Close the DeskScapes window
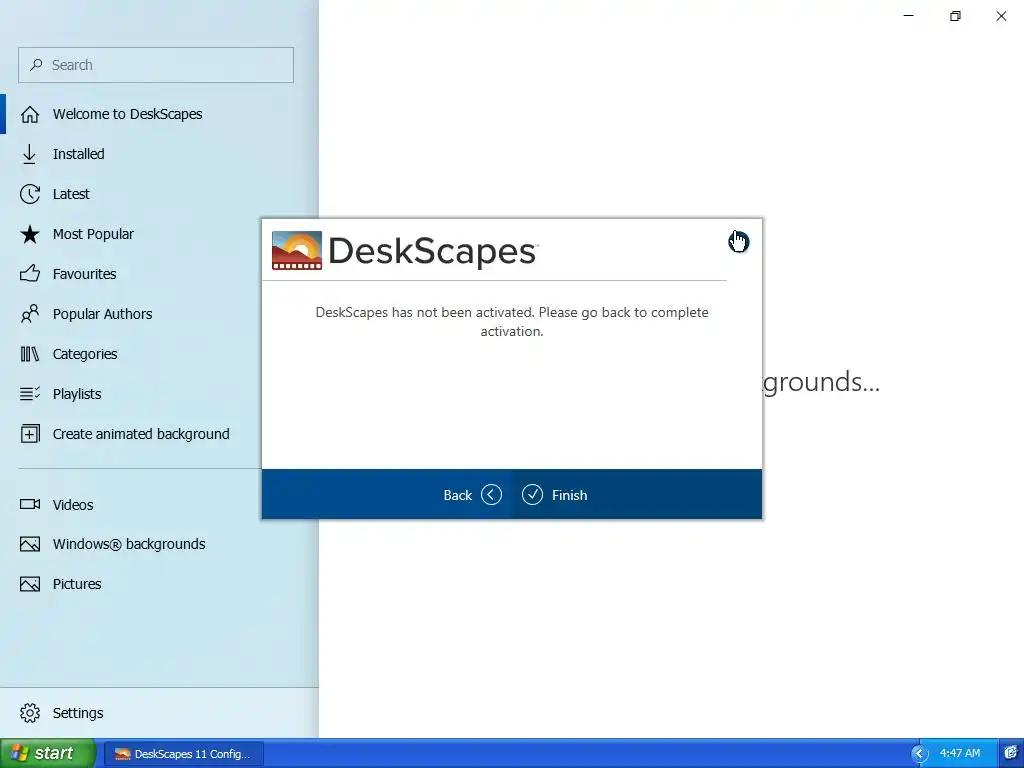The image size is (1024, 768). 1001,16
